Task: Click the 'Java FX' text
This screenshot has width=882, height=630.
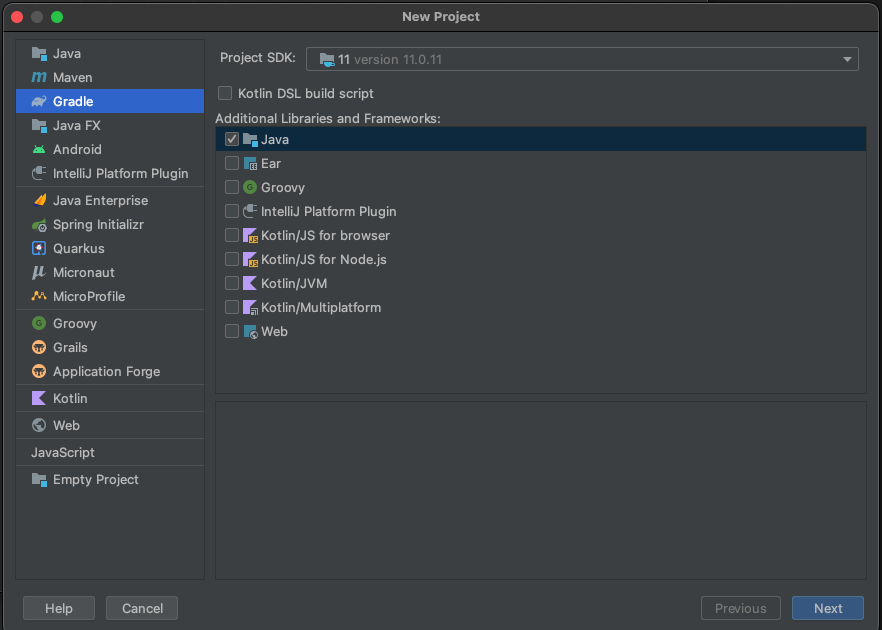Action: tap(76, 125)
